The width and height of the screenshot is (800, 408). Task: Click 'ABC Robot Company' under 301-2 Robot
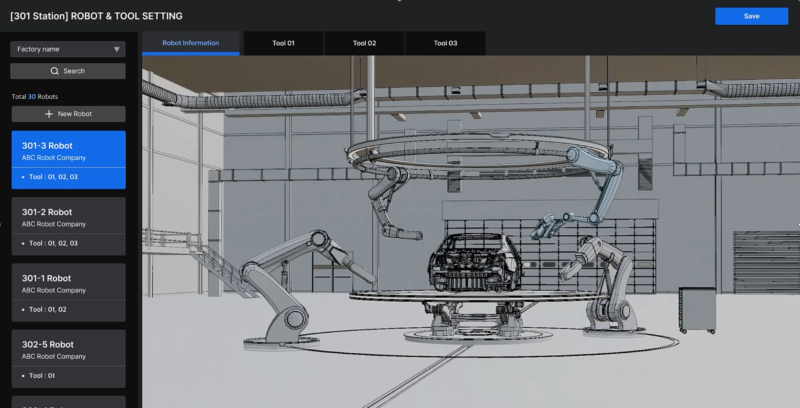tap(54, 224)
